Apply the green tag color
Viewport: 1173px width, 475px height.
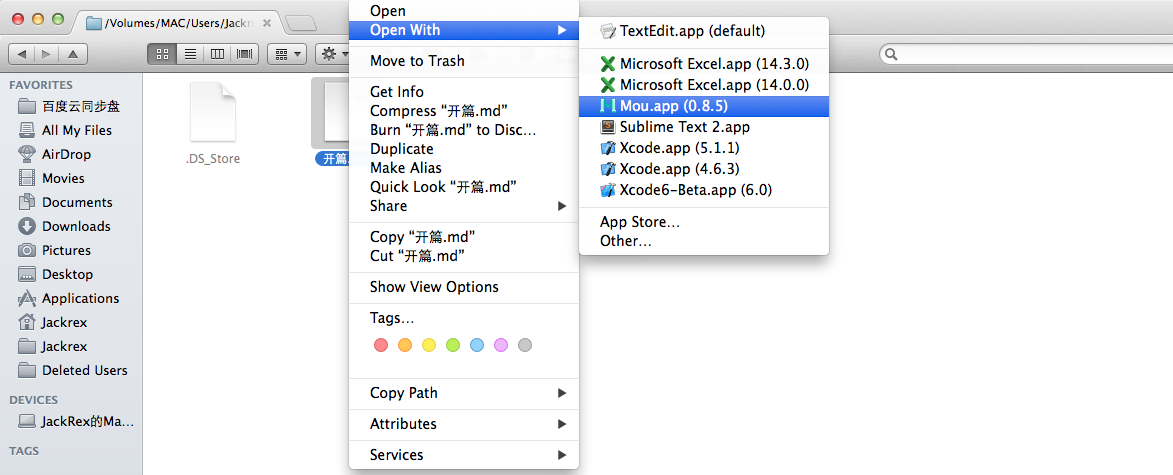(x=453, y=345)
